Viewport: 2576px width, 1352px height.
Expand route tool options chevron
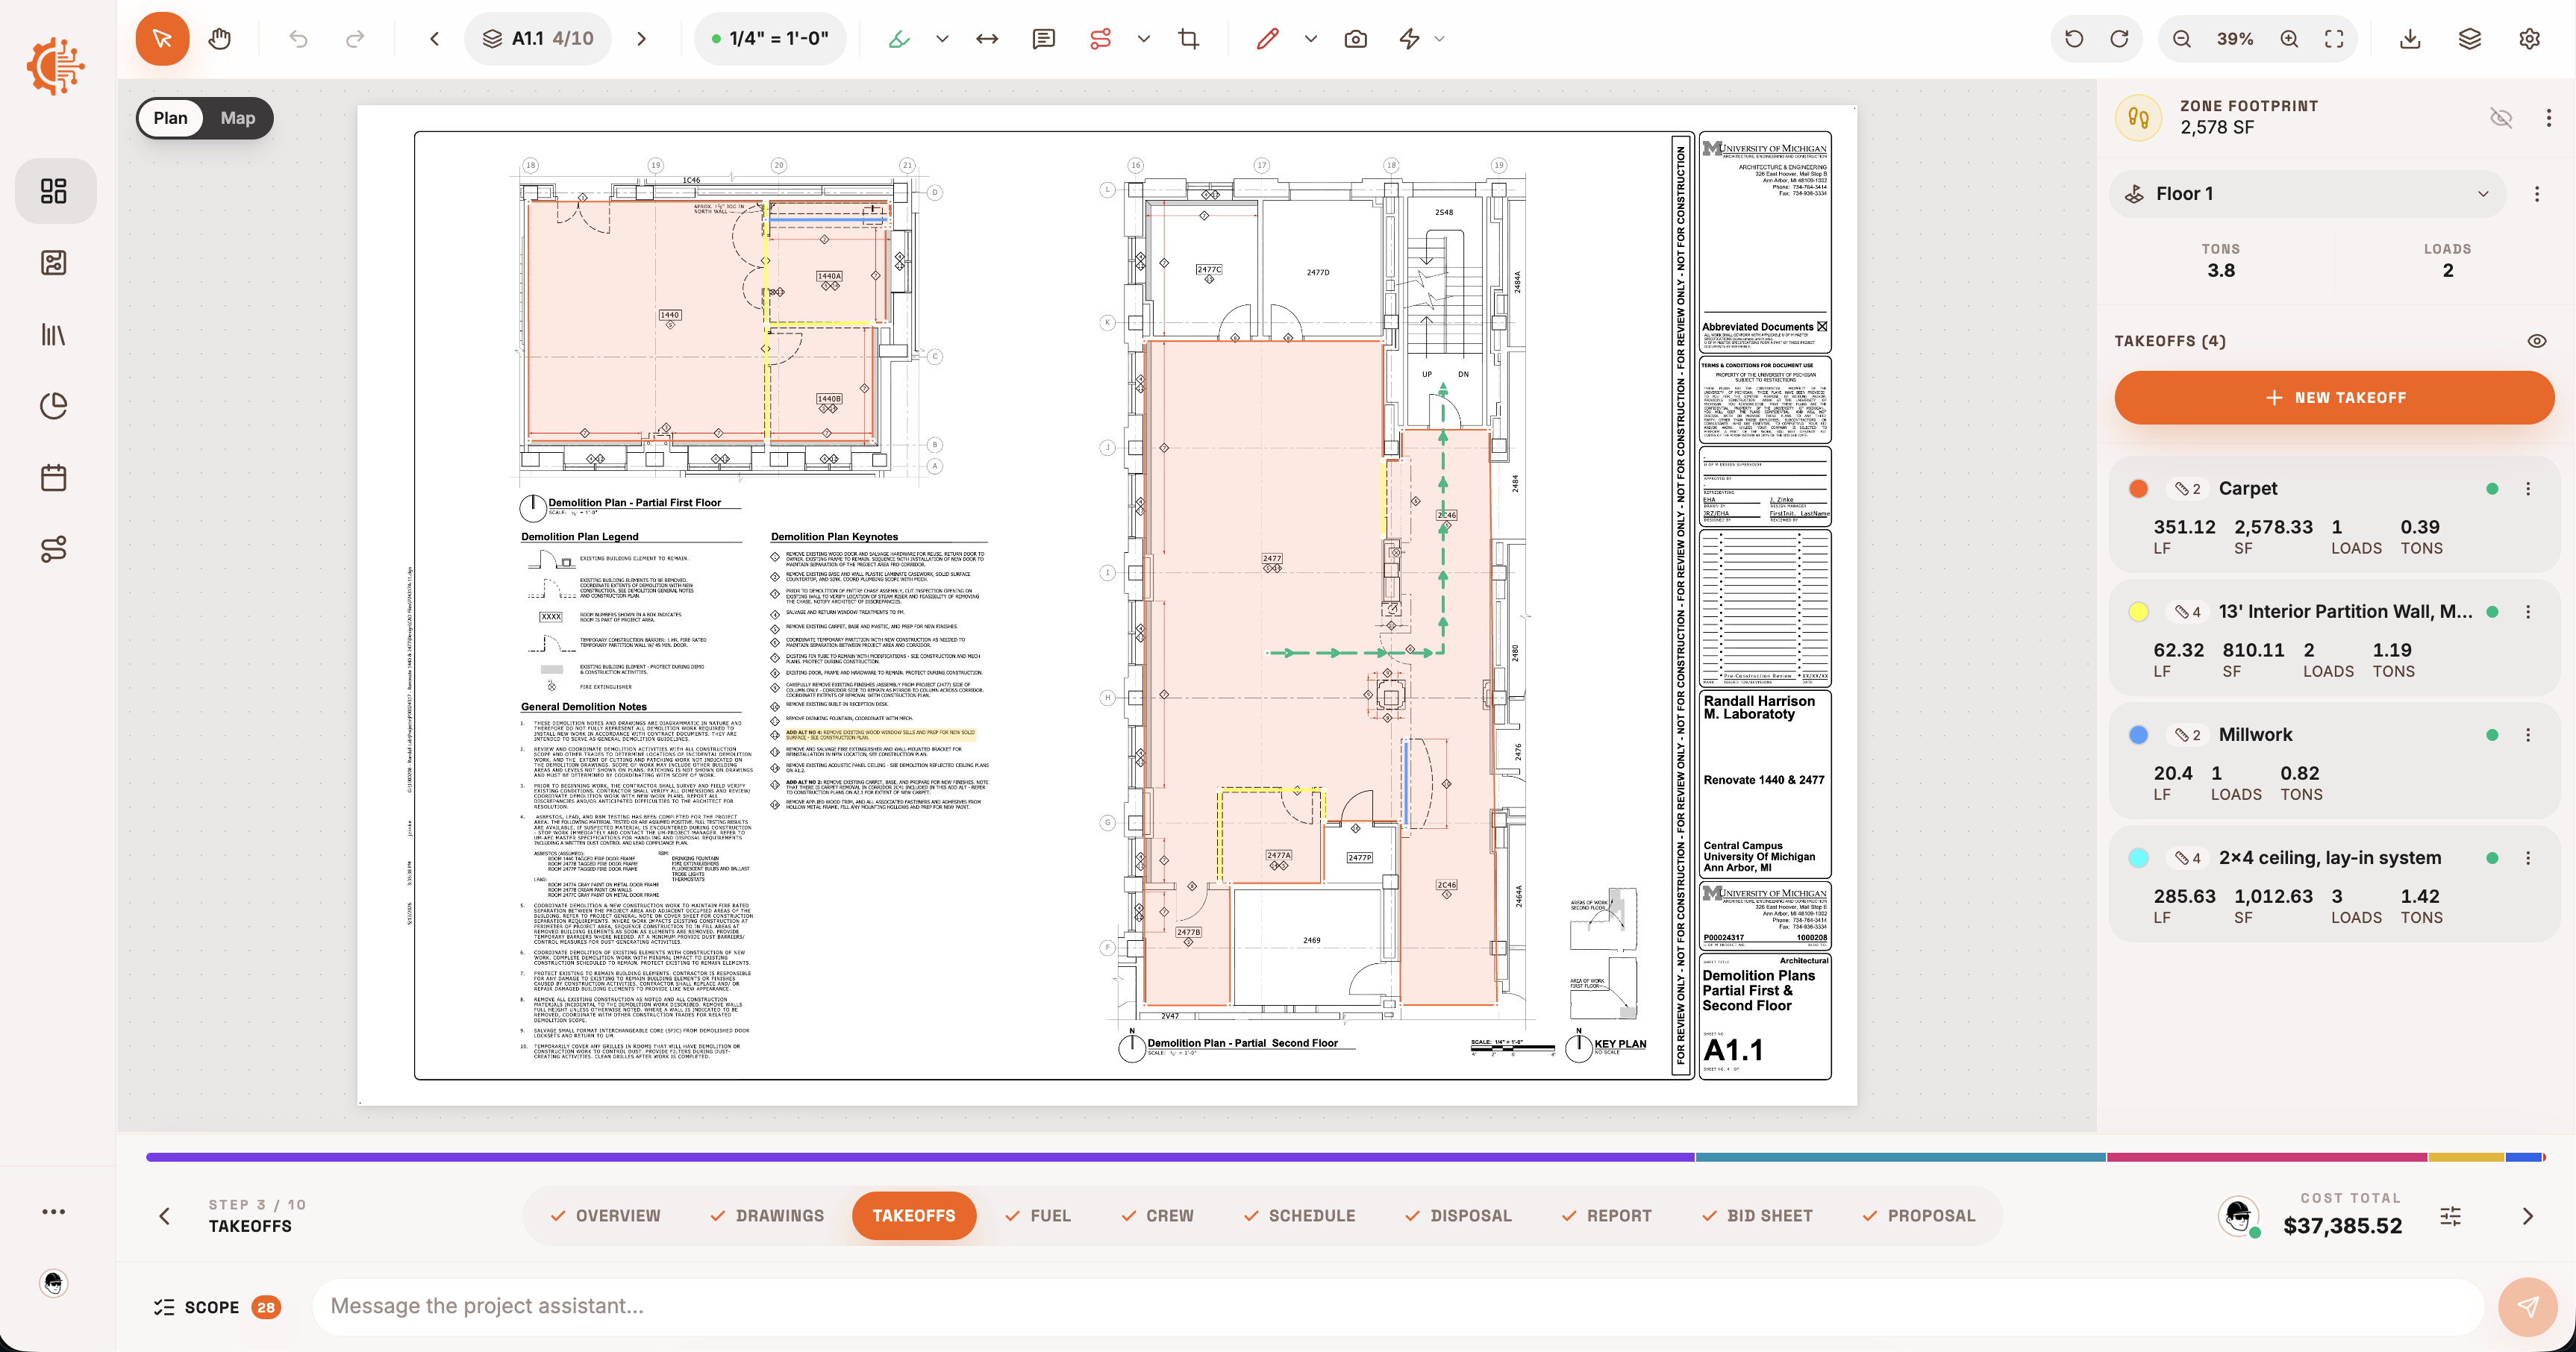(x=1144, y=39)
